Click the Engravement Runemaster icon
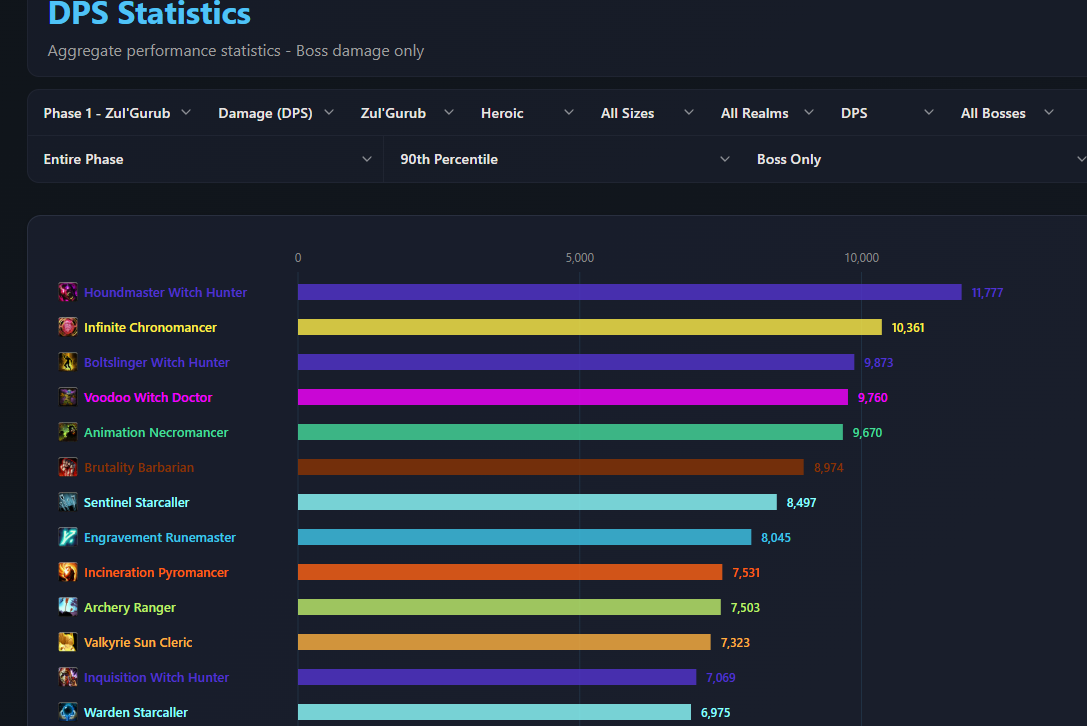 (68, 537)
